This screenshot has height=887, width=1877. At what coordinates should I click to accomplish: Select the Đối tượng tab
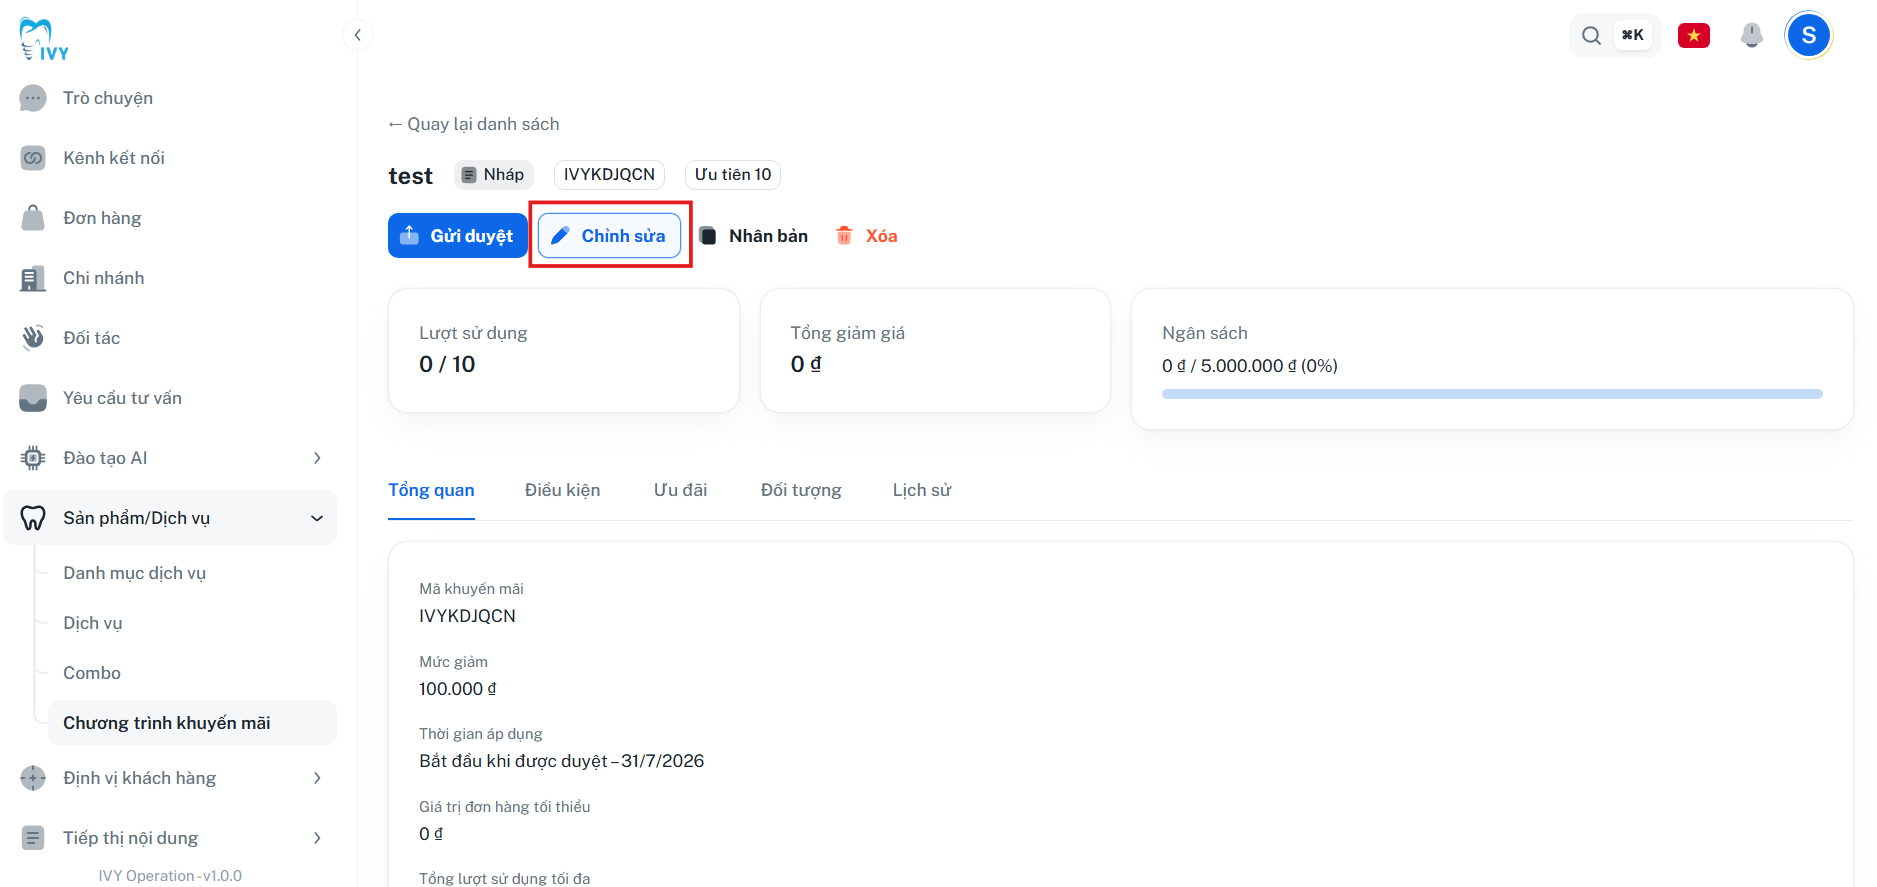(x=801, y=490)
